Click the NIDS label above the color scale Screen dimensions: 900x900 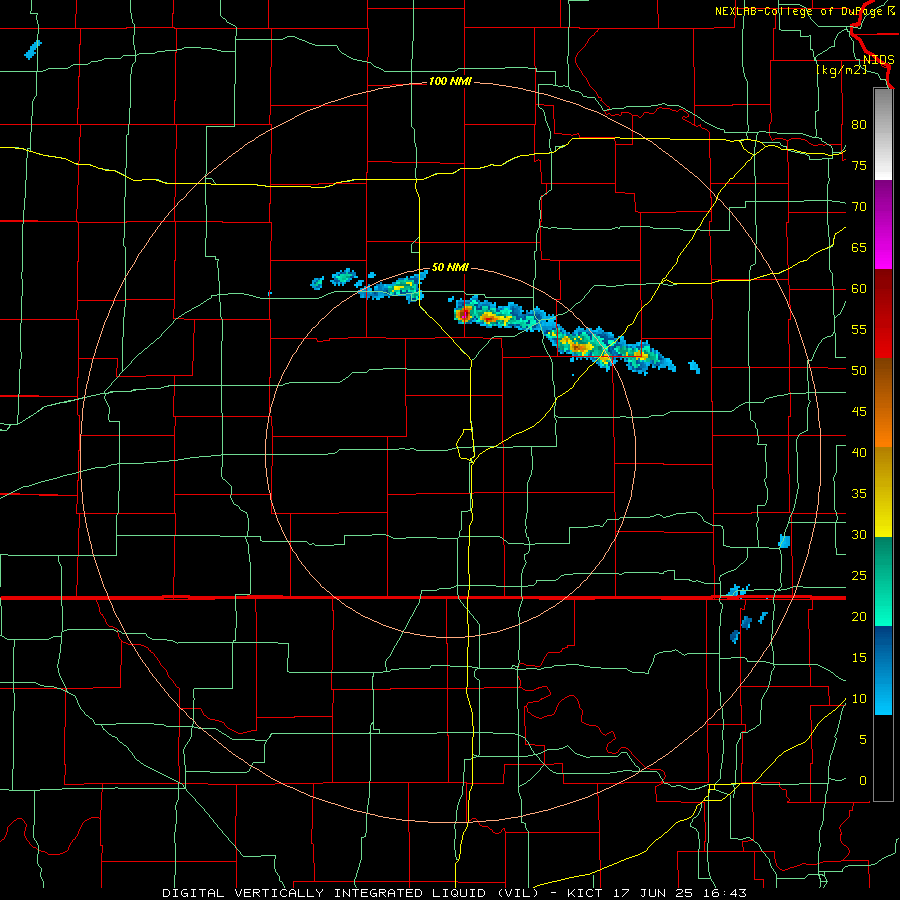click(x=878, y=60)
